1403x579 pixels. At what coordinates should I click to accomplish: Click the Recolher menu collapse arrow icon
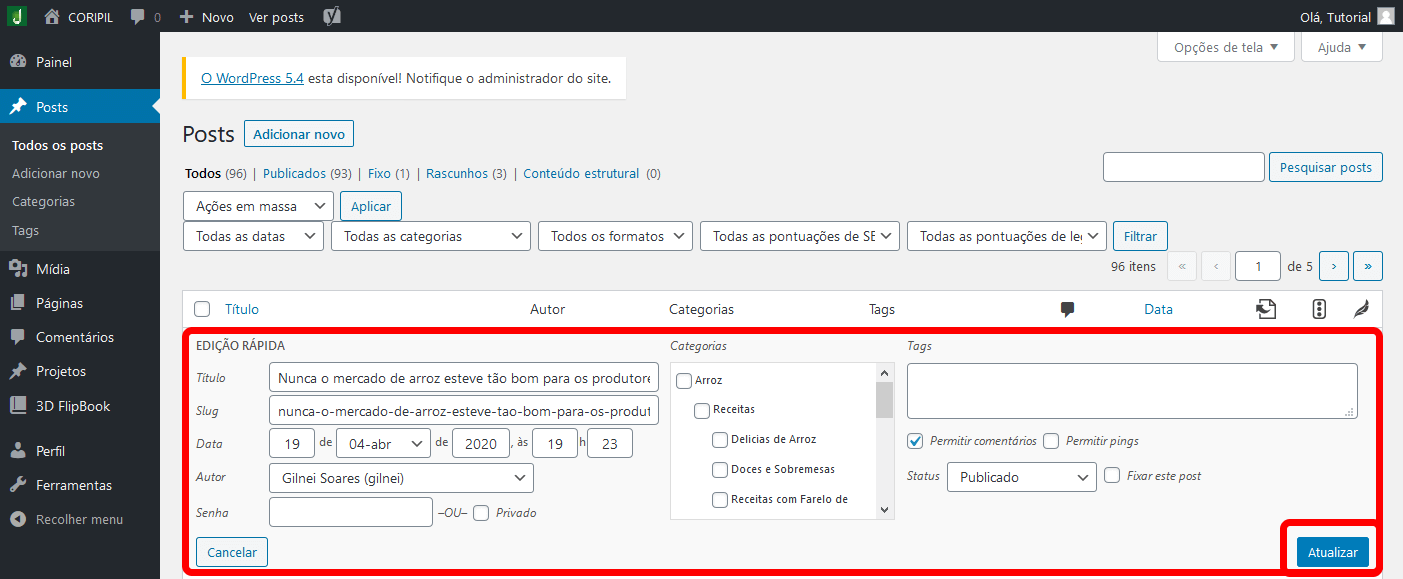click(18, 519)
